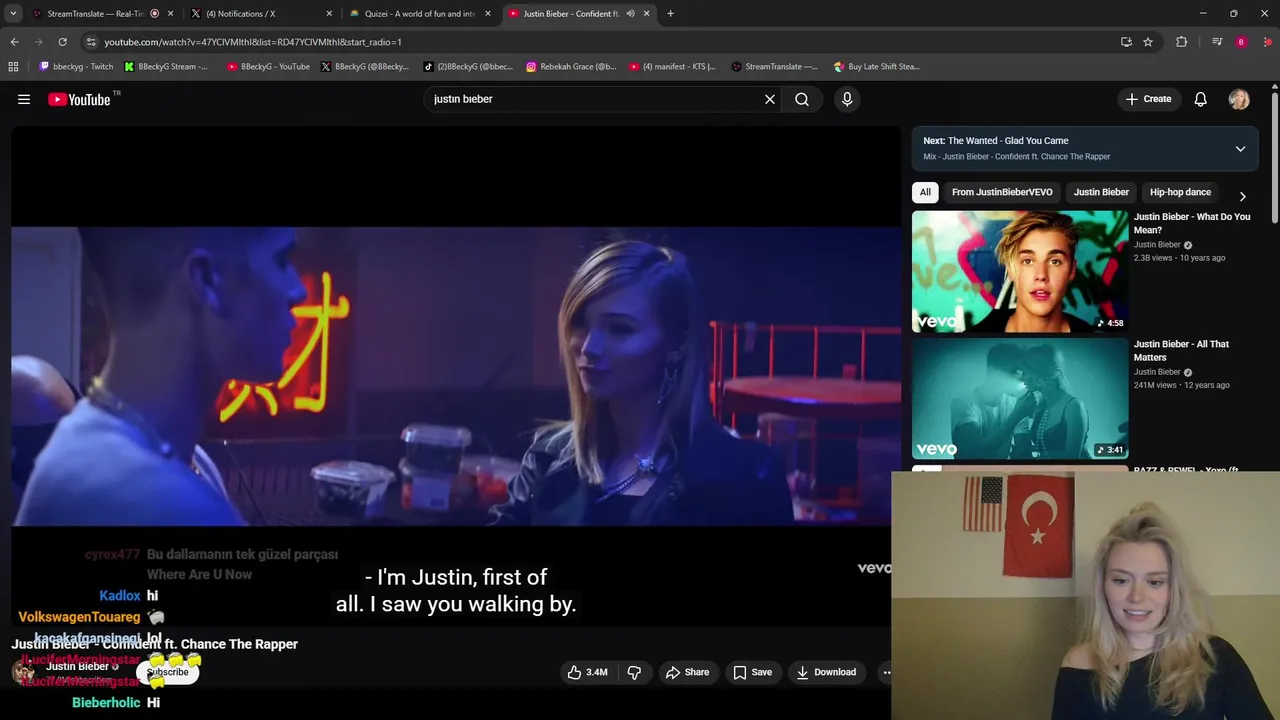
Task: Open Chrome media controls icon
Action: (x=1217, y=42)
